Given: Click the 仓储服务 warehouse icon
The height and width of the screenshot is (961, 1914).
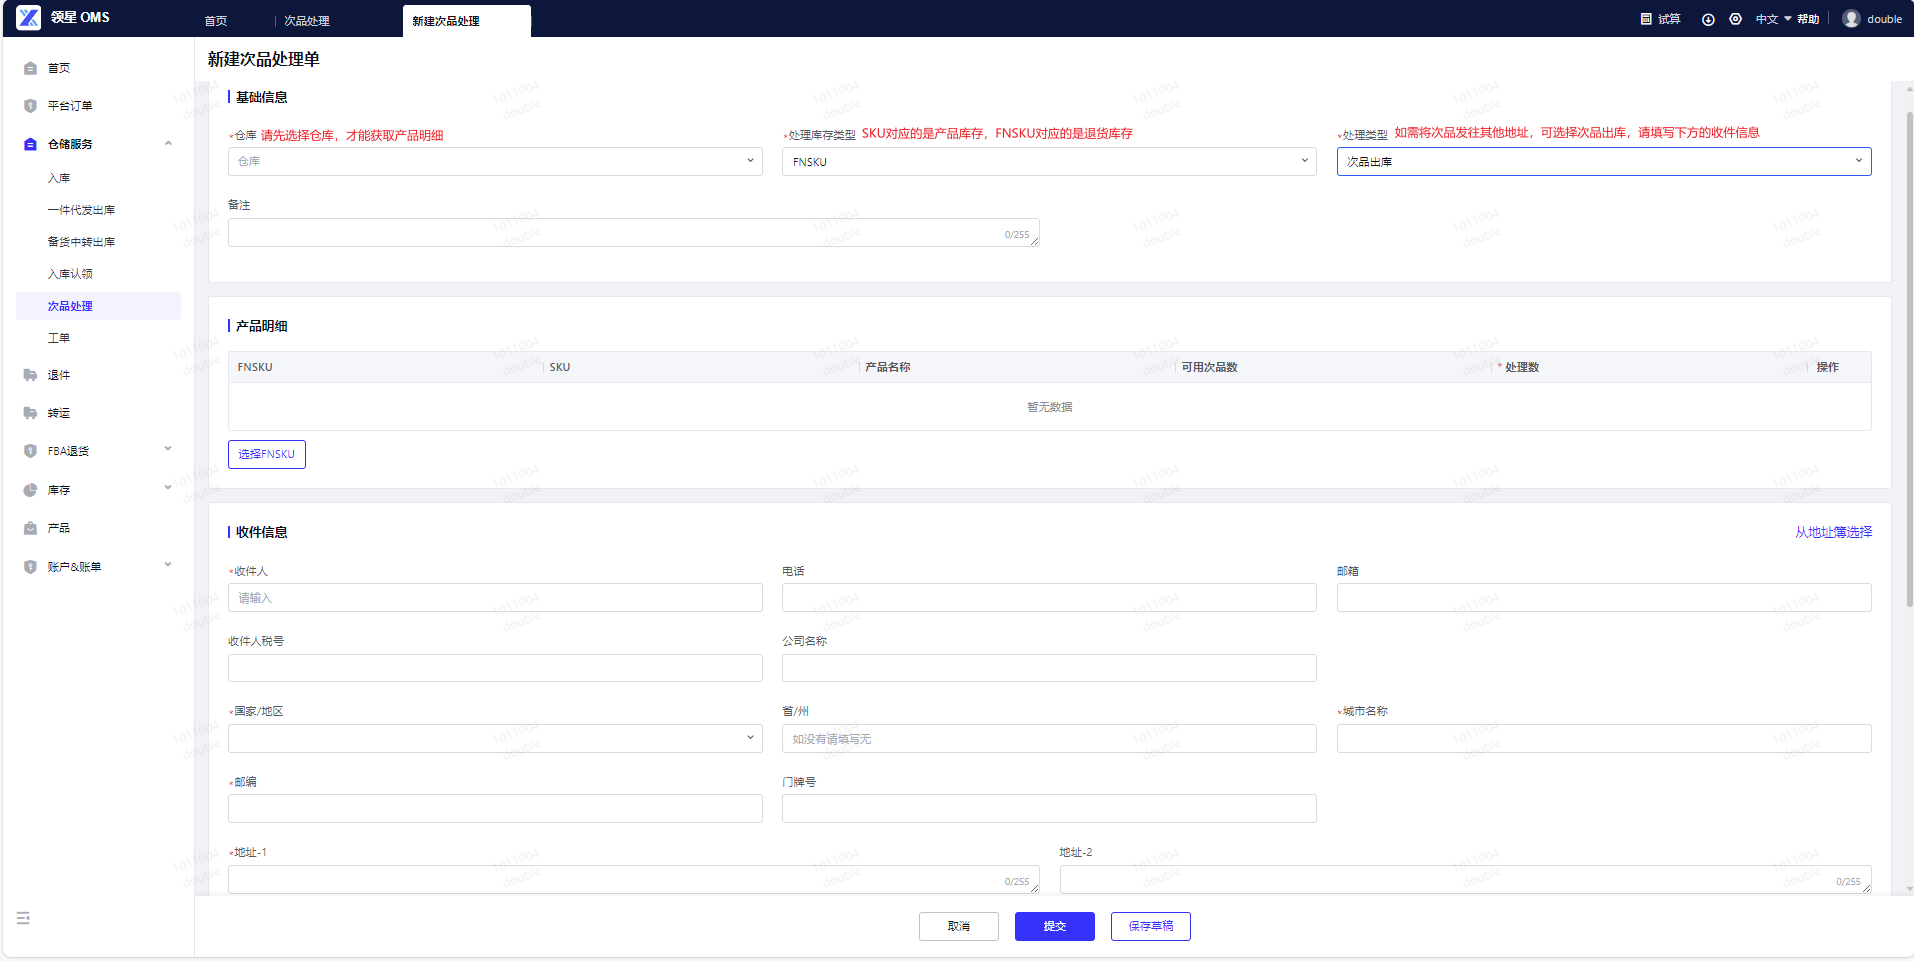Looking at the screenshot, I should click(x=30, y=144).
